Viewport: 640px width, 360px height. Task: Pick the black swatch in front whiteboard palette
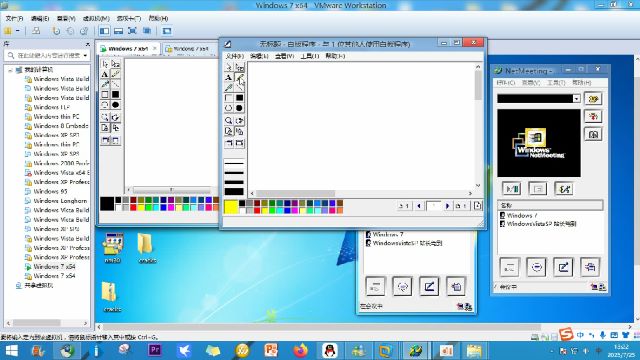242,203
